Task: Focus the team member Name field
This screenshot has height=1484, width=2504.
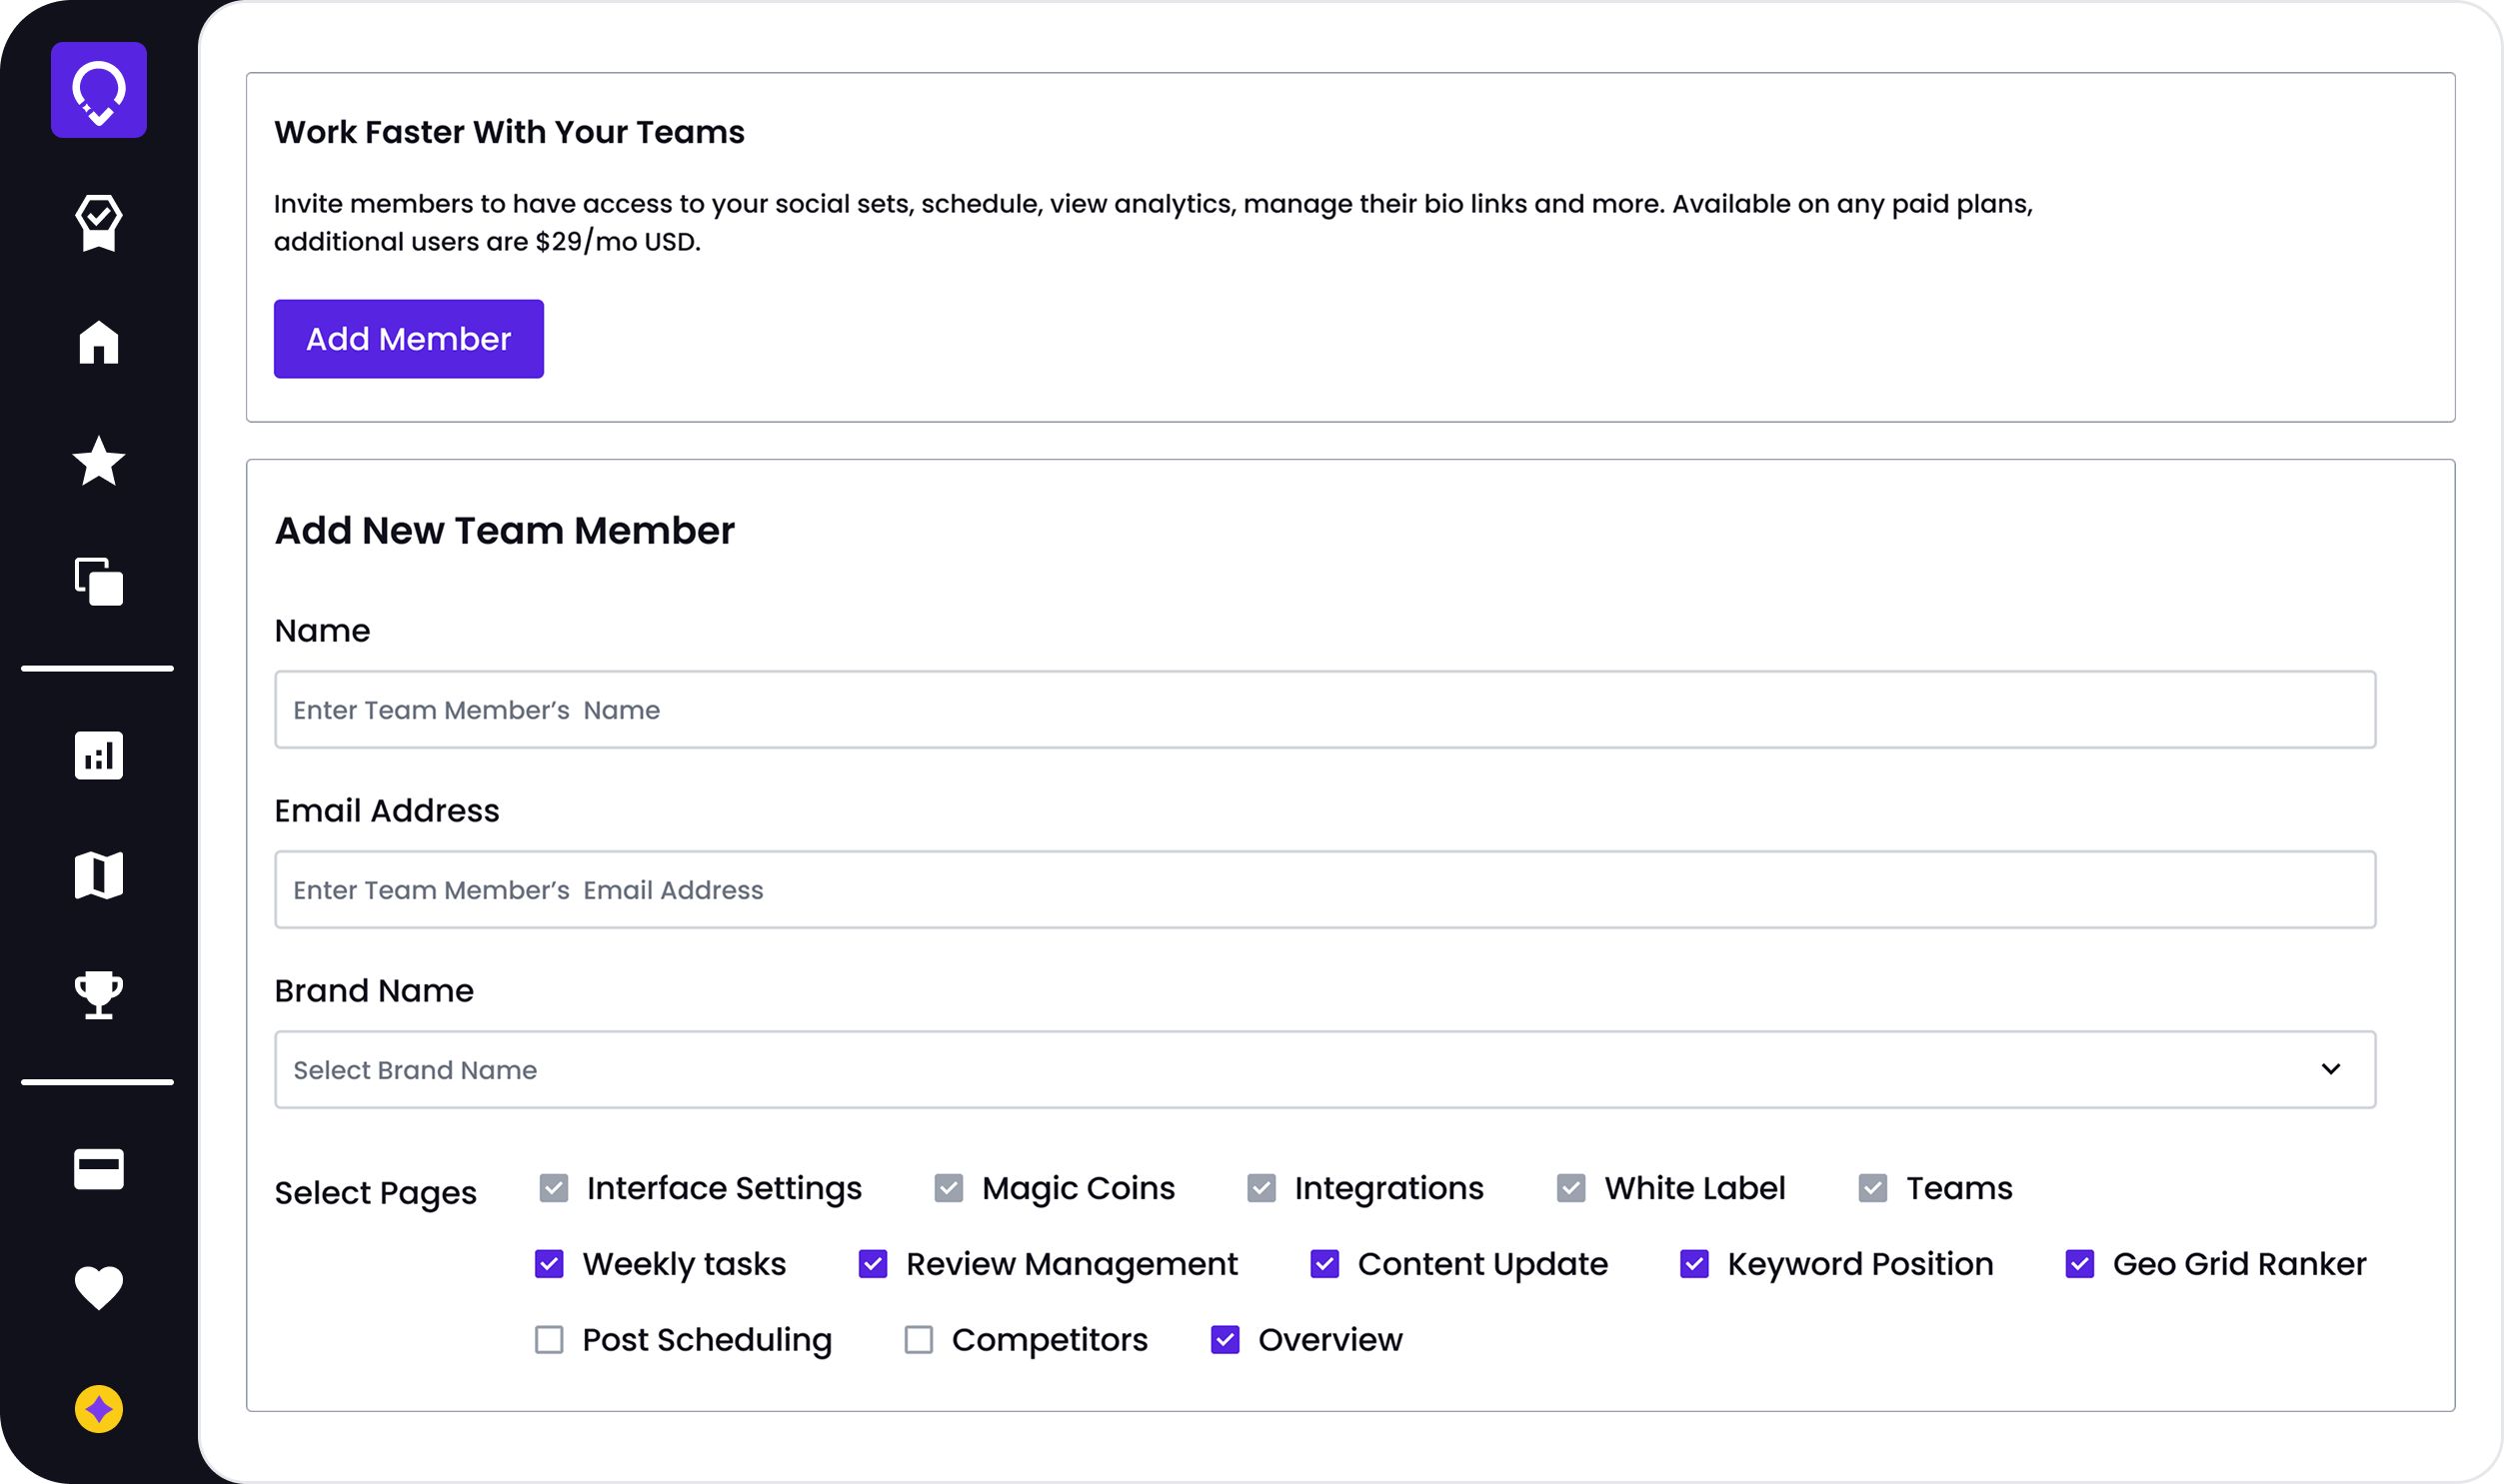Action: (1325, 709)
